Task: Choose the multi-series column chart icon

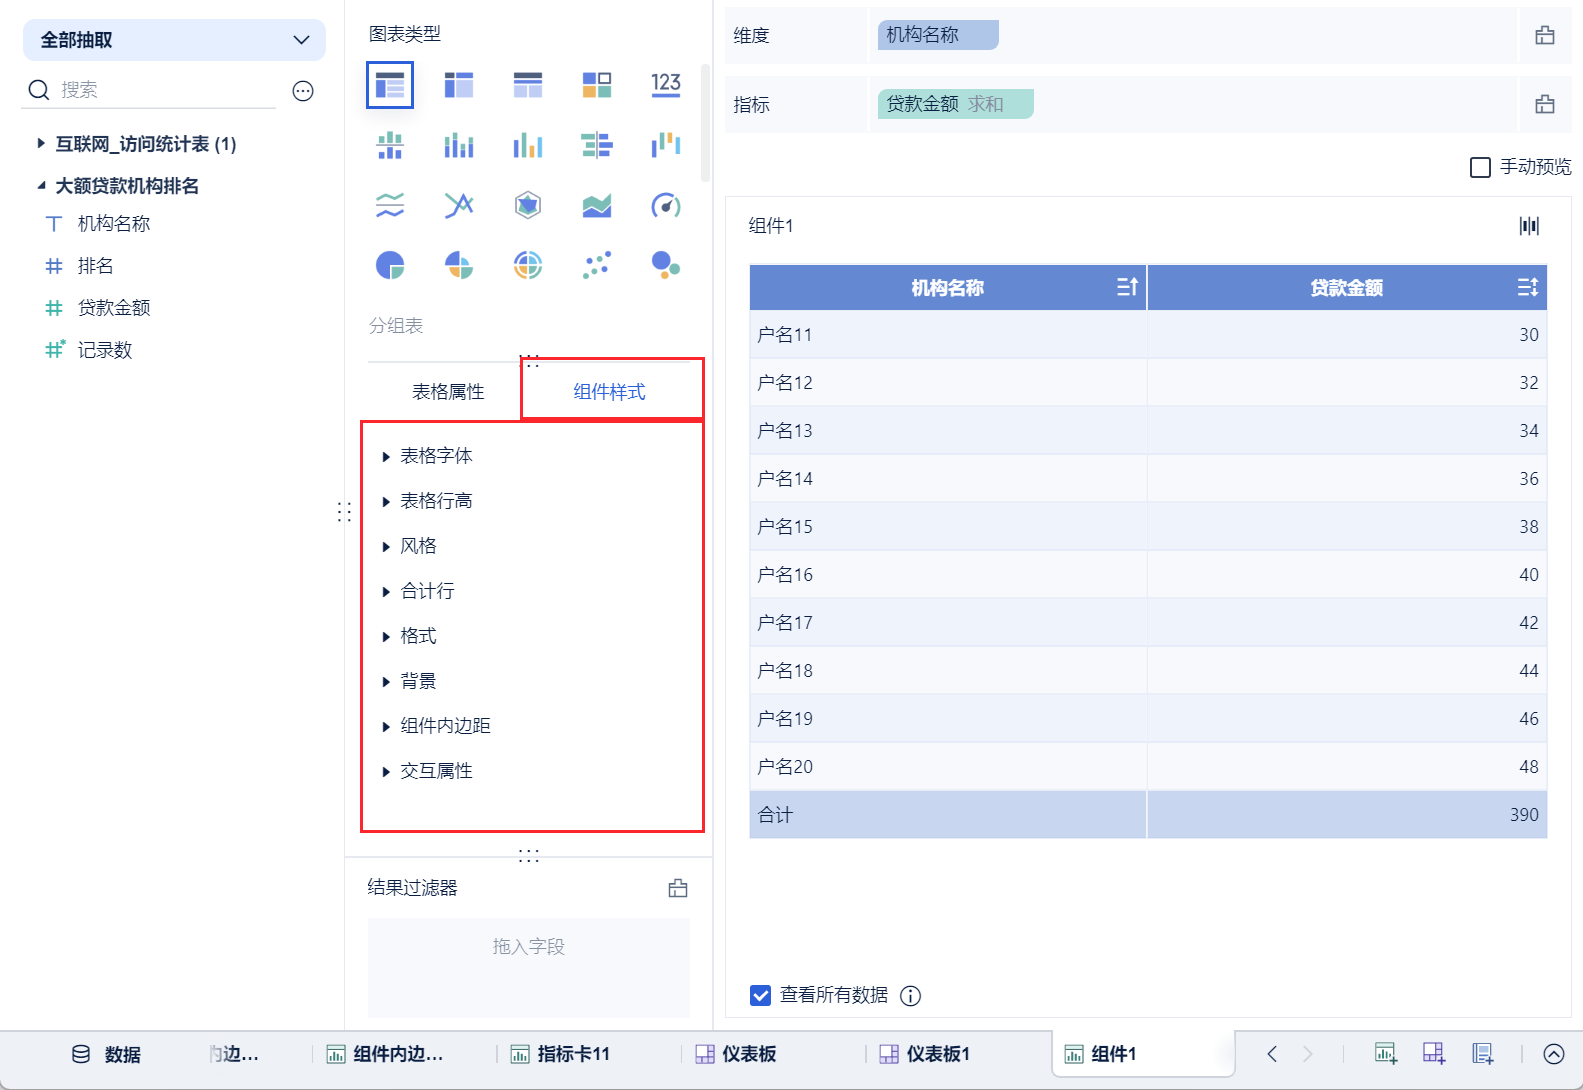Action: click(528, 146)
